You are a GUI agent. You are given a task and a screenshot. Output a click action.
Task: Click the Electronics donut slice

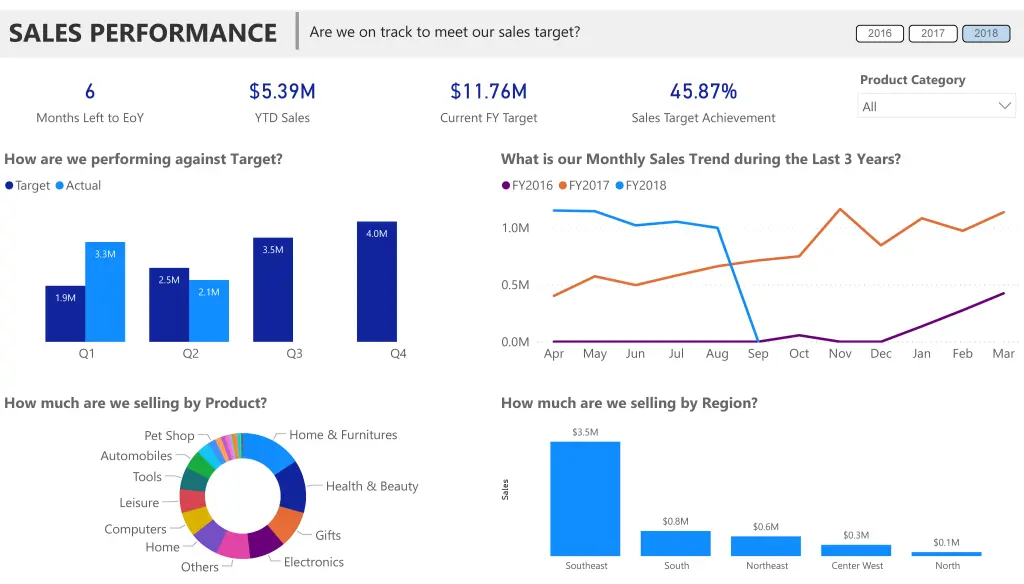click(264, 542)
